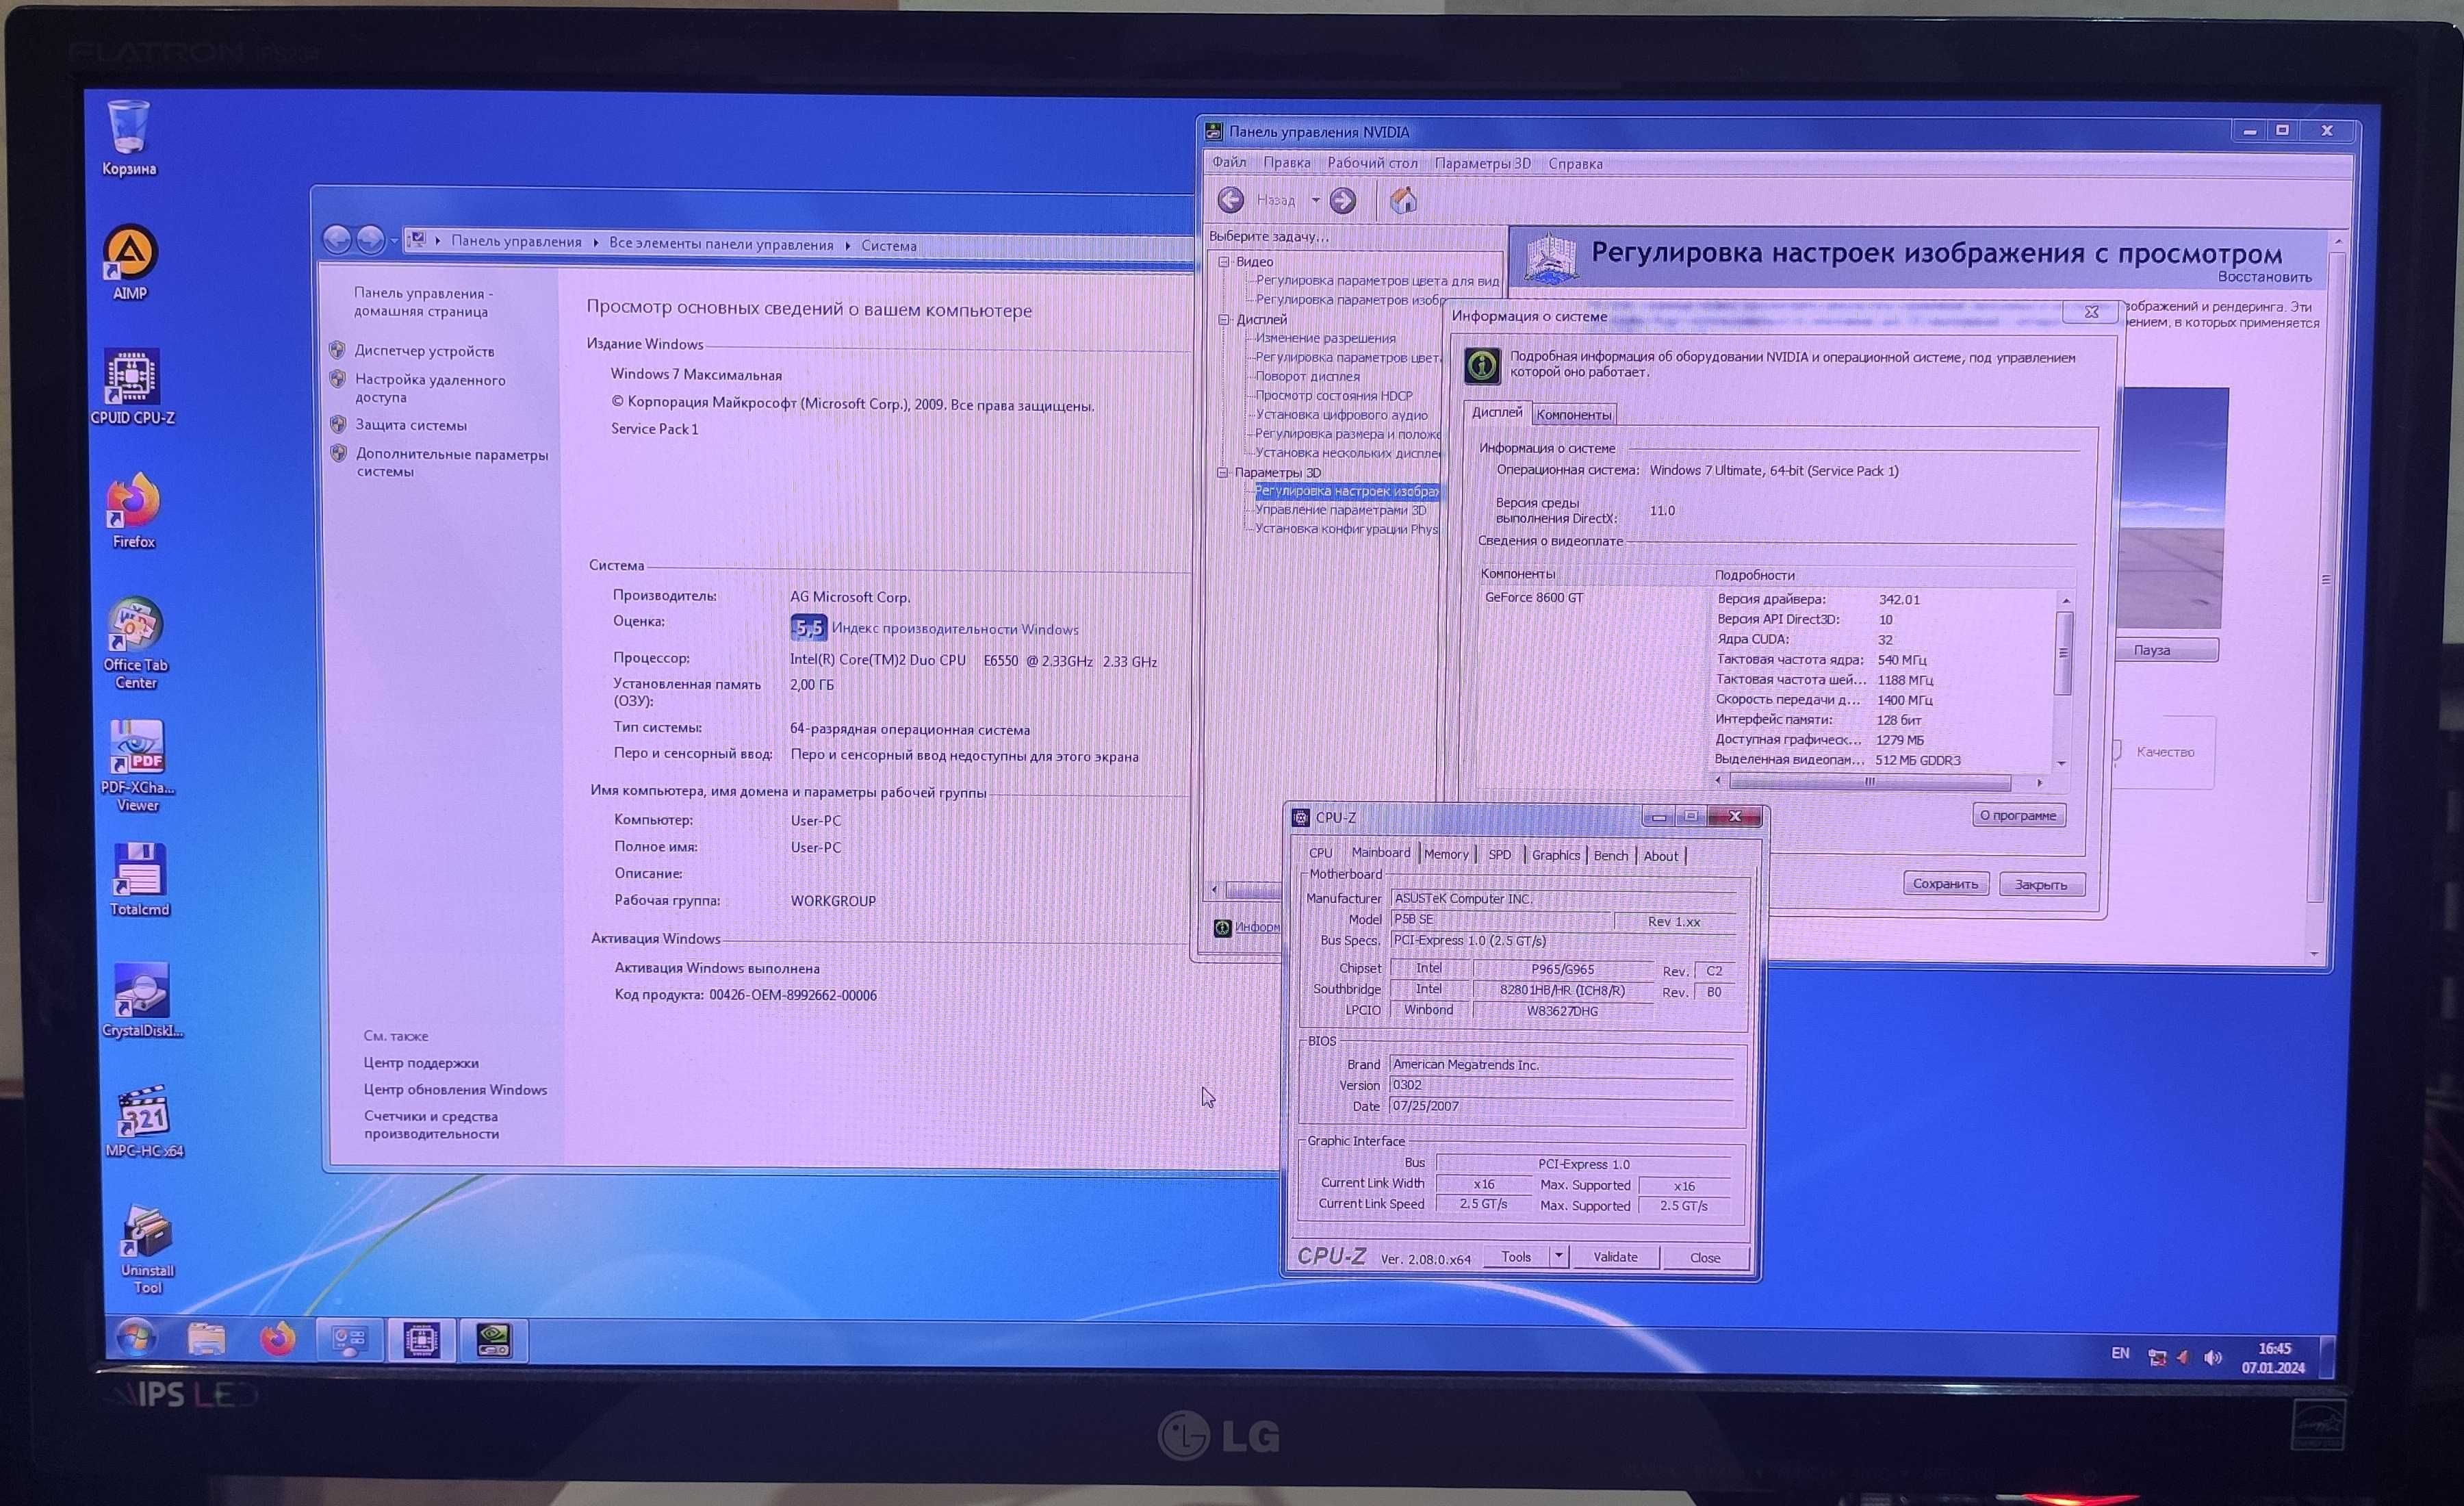Viewport: 2464px width, 1506px height.
Task: Open Настройка удаленного доступа link
Action: pos(430,388)
